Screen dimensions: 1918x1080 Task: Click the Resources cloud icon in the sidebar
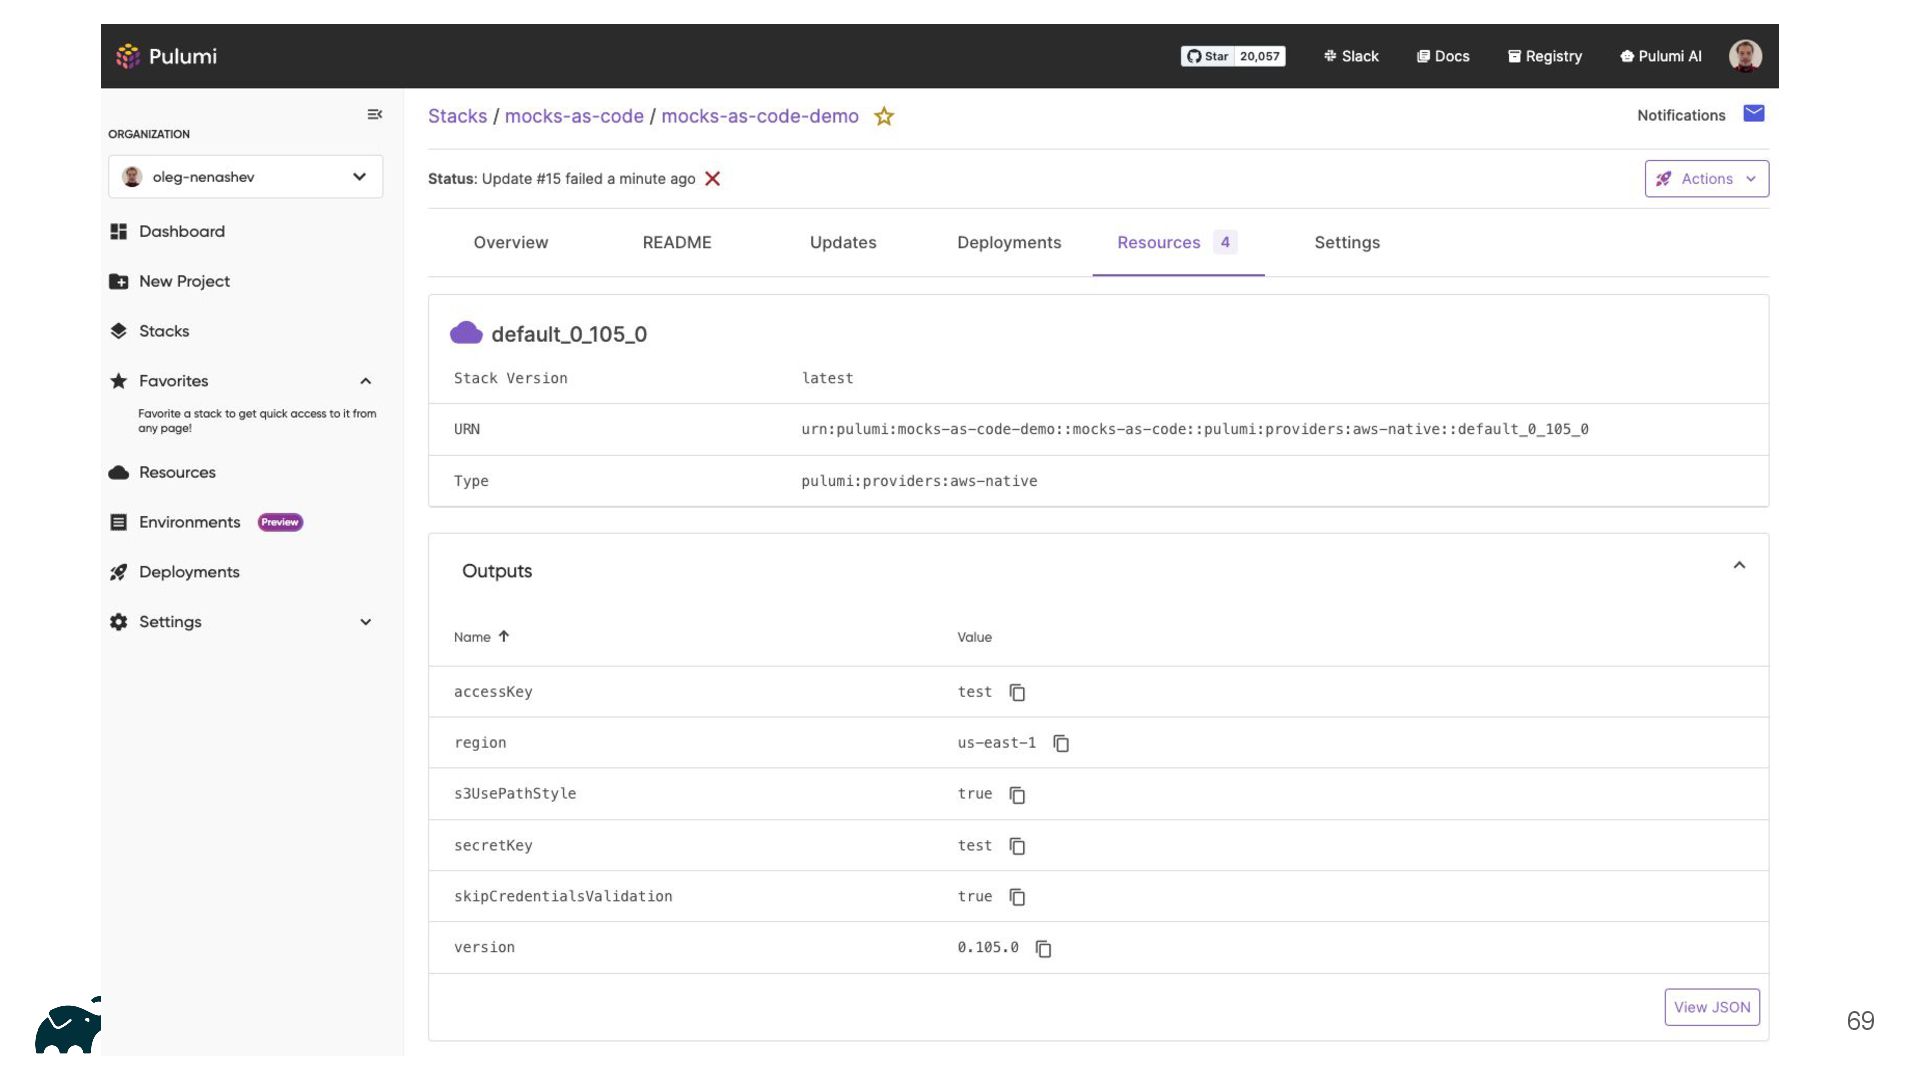(x=119, y=472)
